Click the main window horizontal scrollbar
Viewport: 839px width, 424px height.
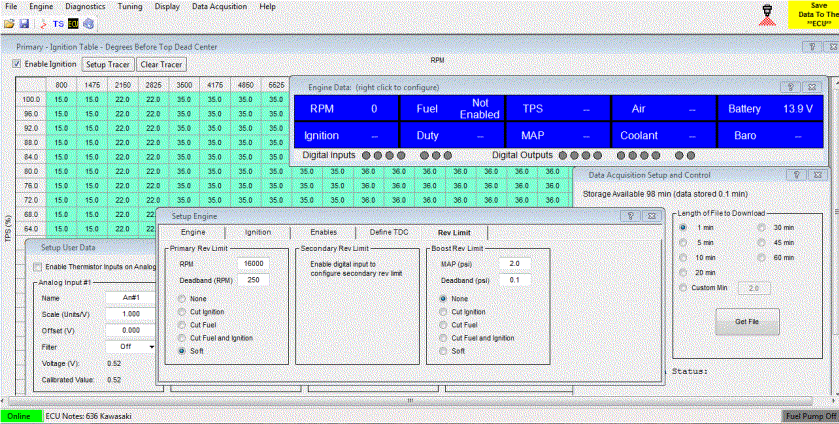(410, 400)
